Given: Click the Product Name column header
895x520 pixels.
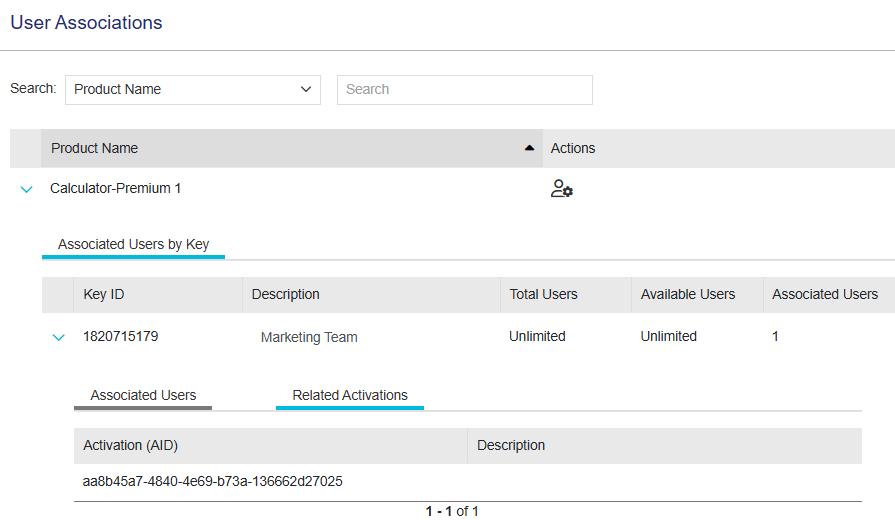Looking at the screenshot, I should click(95, 148).
